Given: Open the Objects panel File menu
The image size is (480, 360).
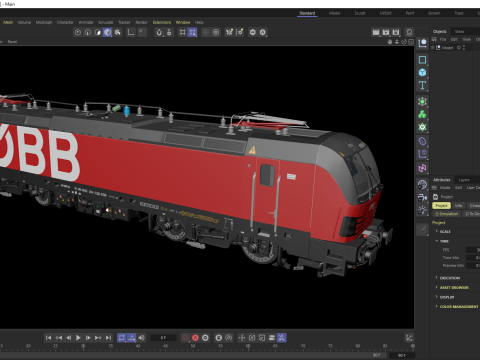Looking at the screenshot, I should [x=443, y=39].
